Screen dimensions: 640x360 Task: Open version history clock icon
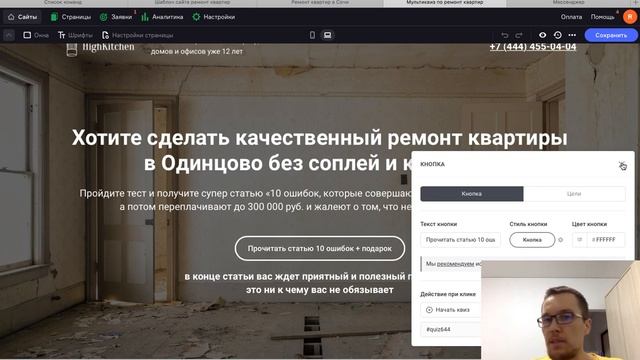(558, 35)
